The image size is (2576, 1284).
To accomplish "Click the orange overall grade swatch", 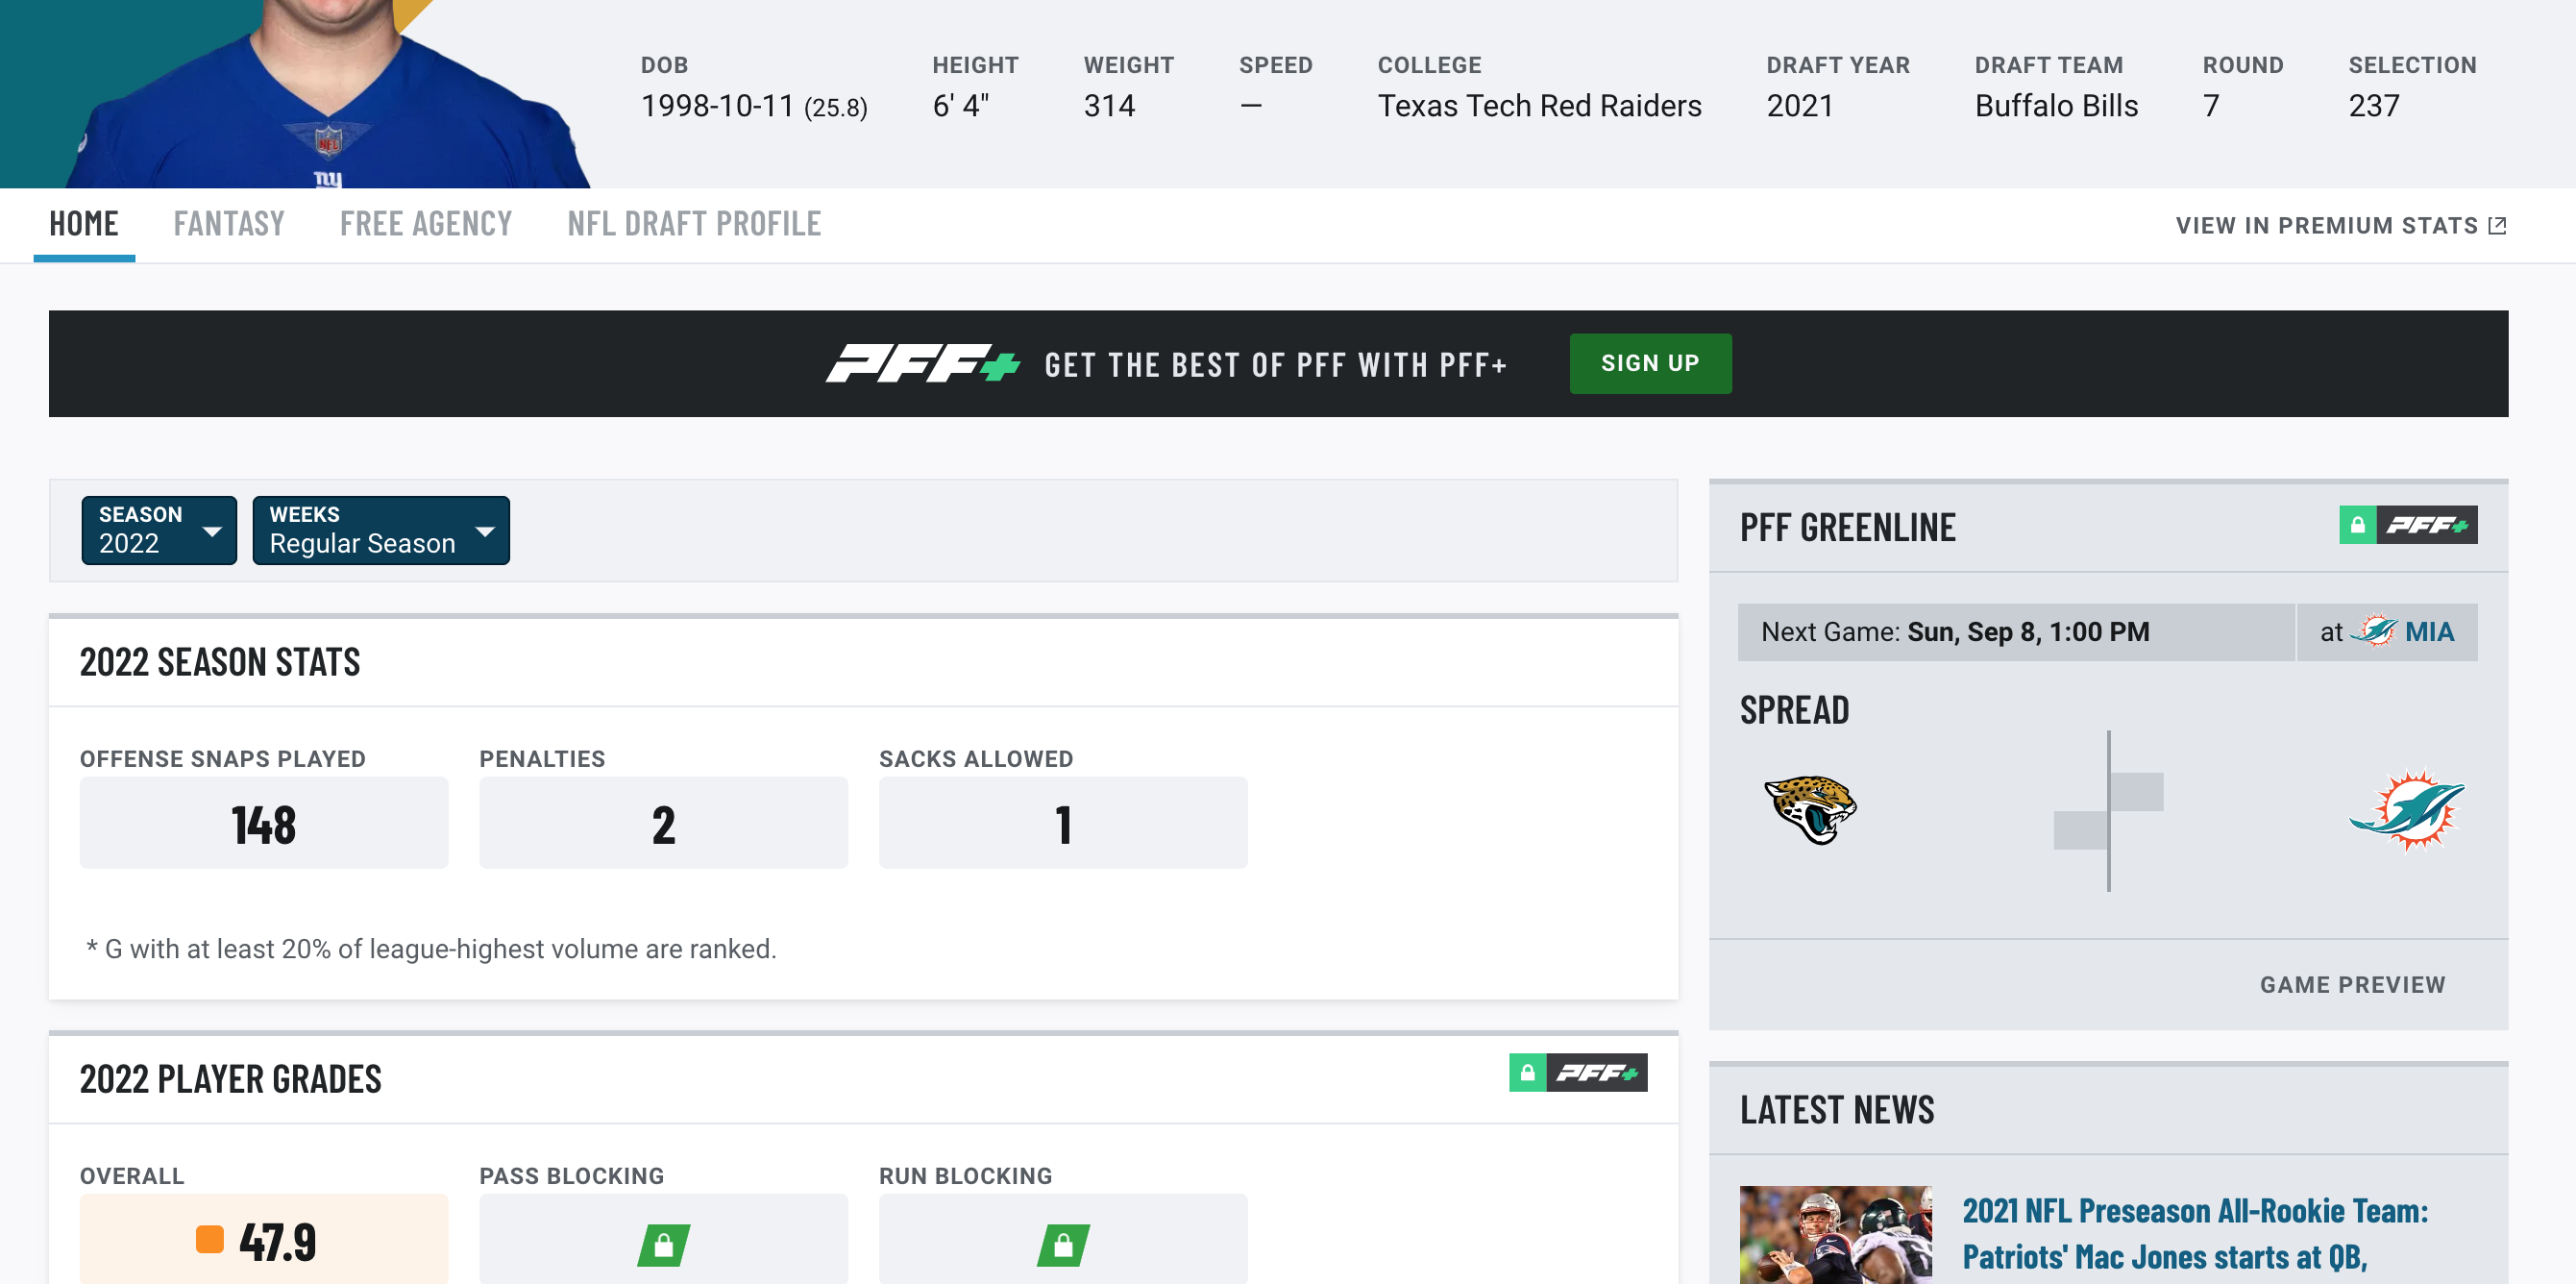I will [210, 1239].
